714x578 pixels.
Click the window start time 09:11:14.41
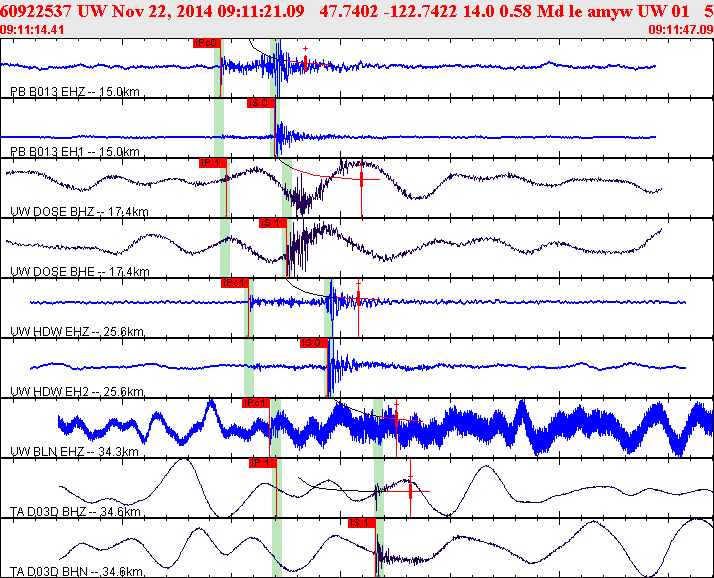32,30
